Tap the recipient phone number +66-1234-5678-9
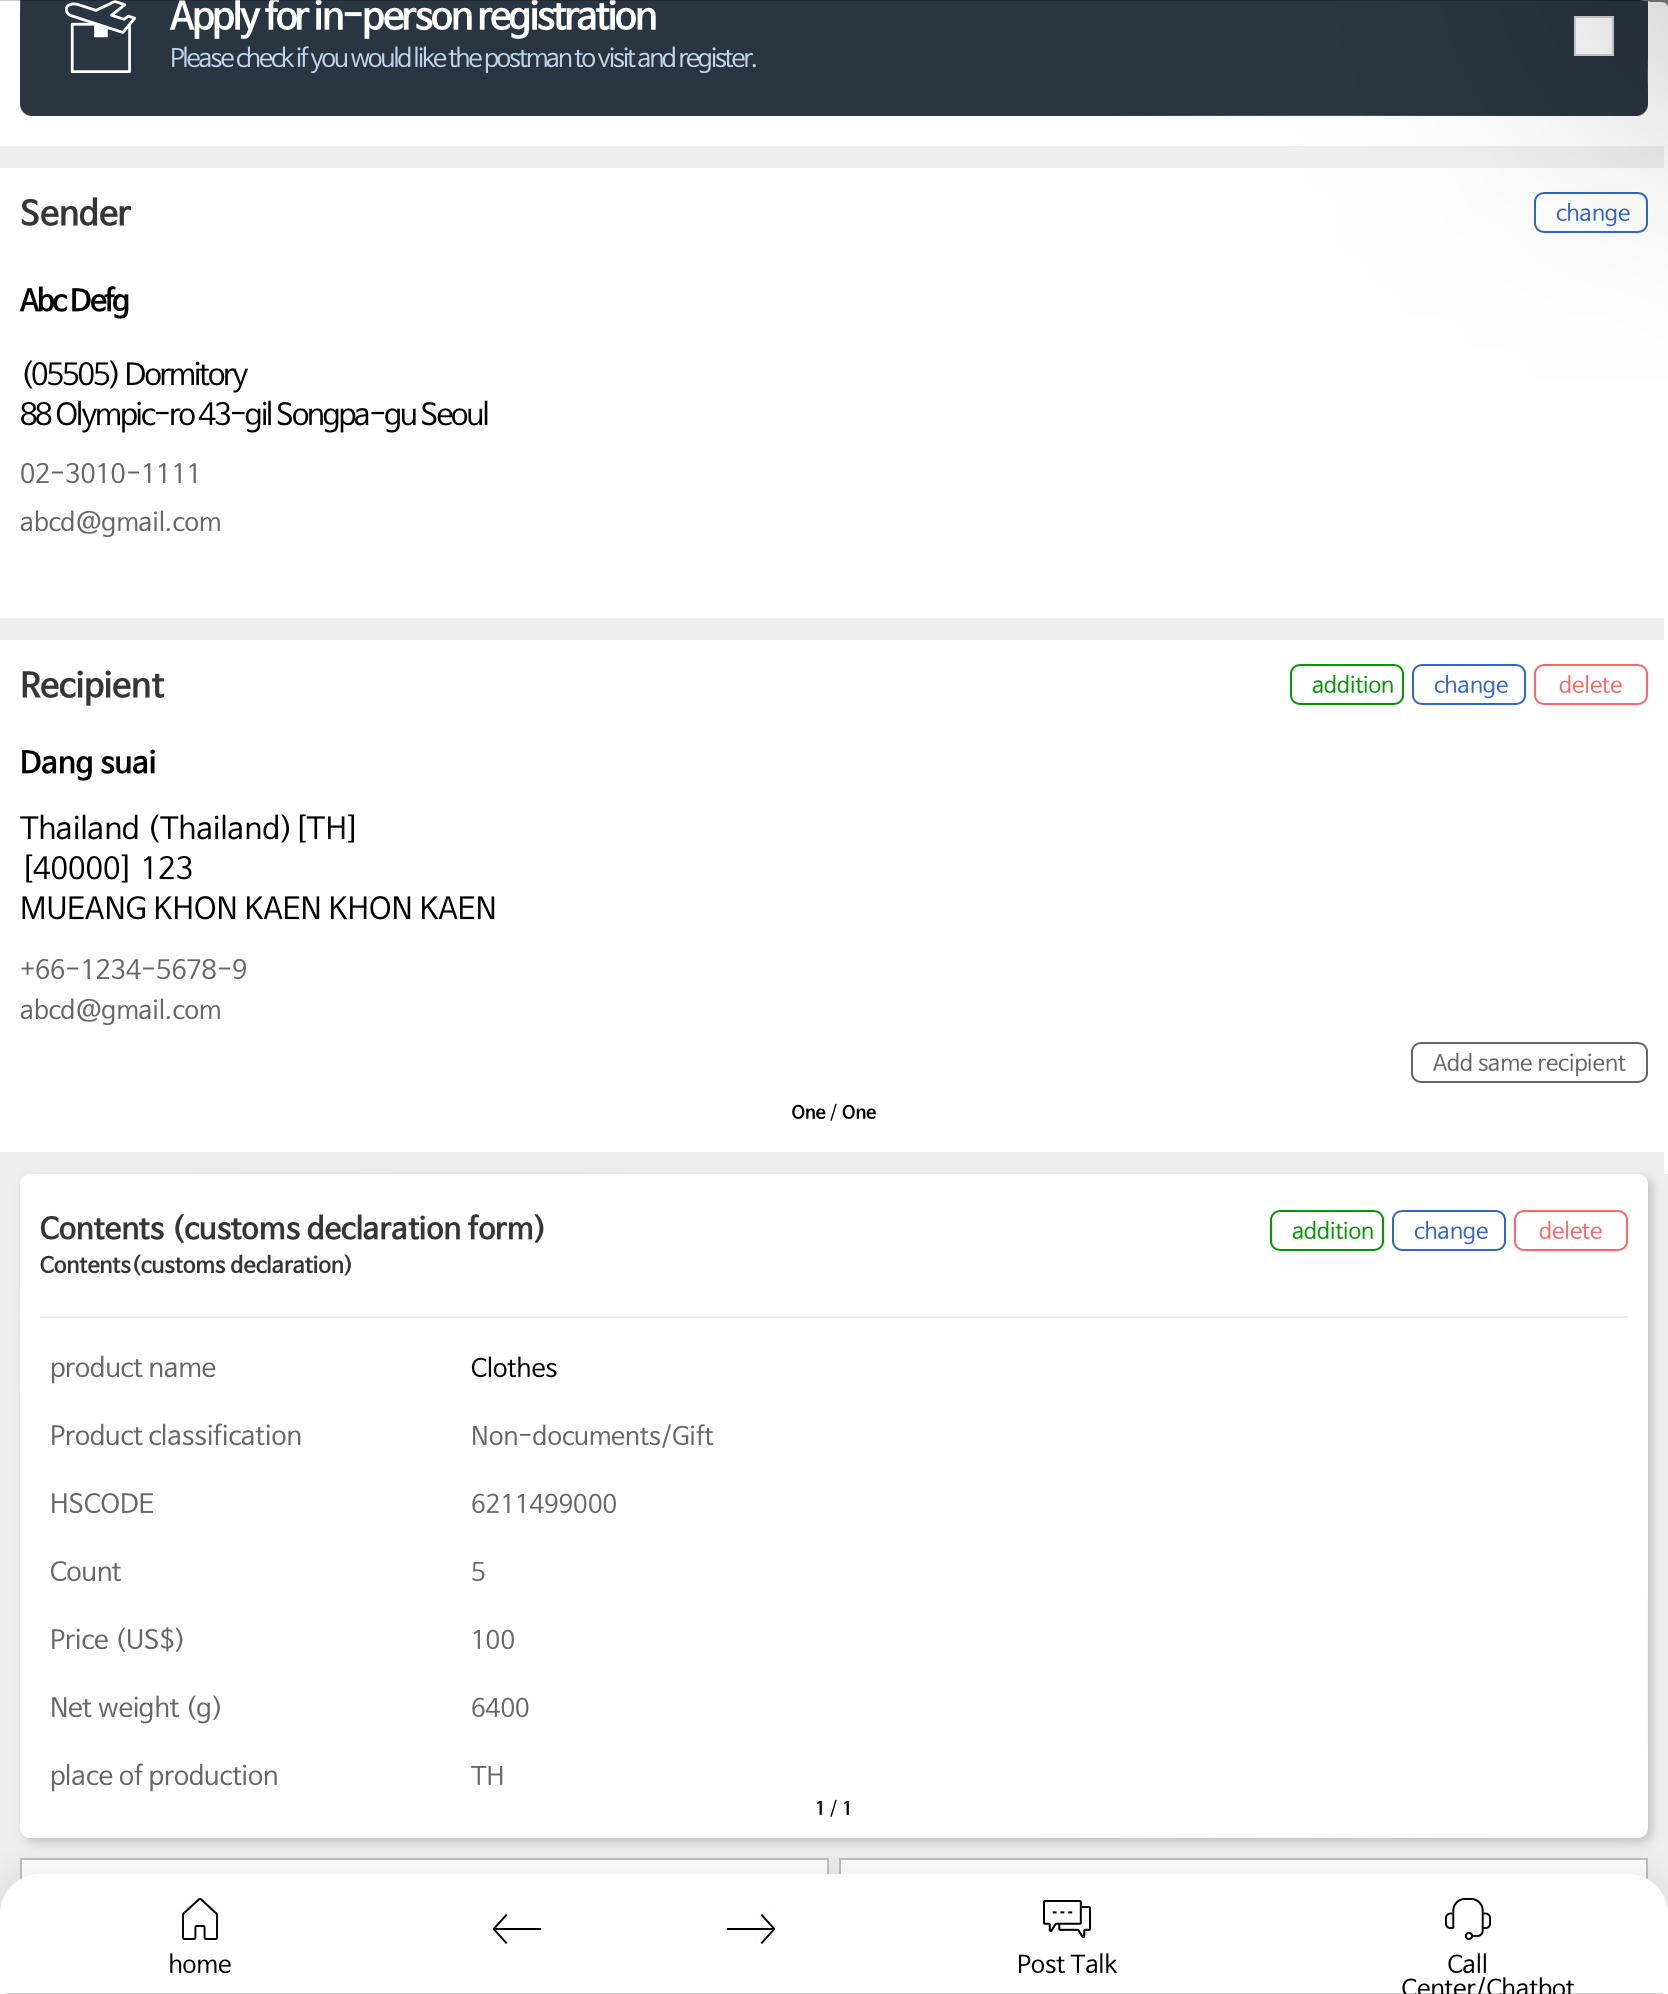Viewport: 1668px width, 1994px height. click(133, 969)
